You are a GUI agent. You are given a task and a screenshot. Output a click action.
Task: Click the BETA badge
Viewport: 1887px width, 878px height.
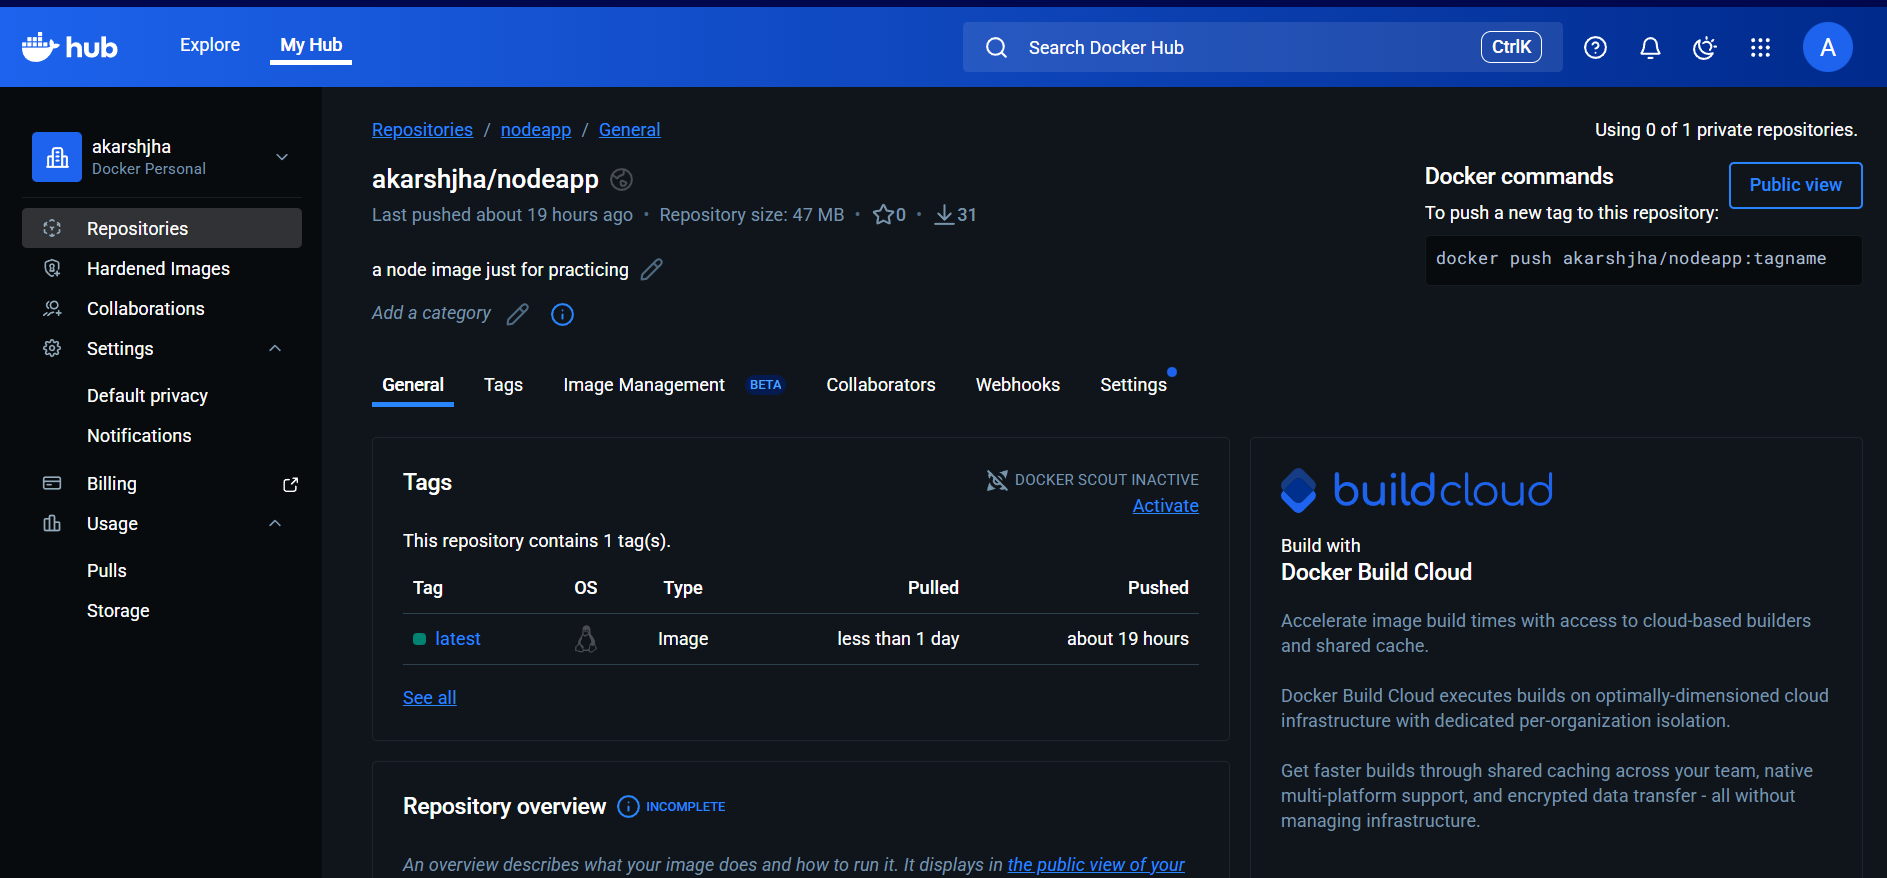(x=765, y=385)
